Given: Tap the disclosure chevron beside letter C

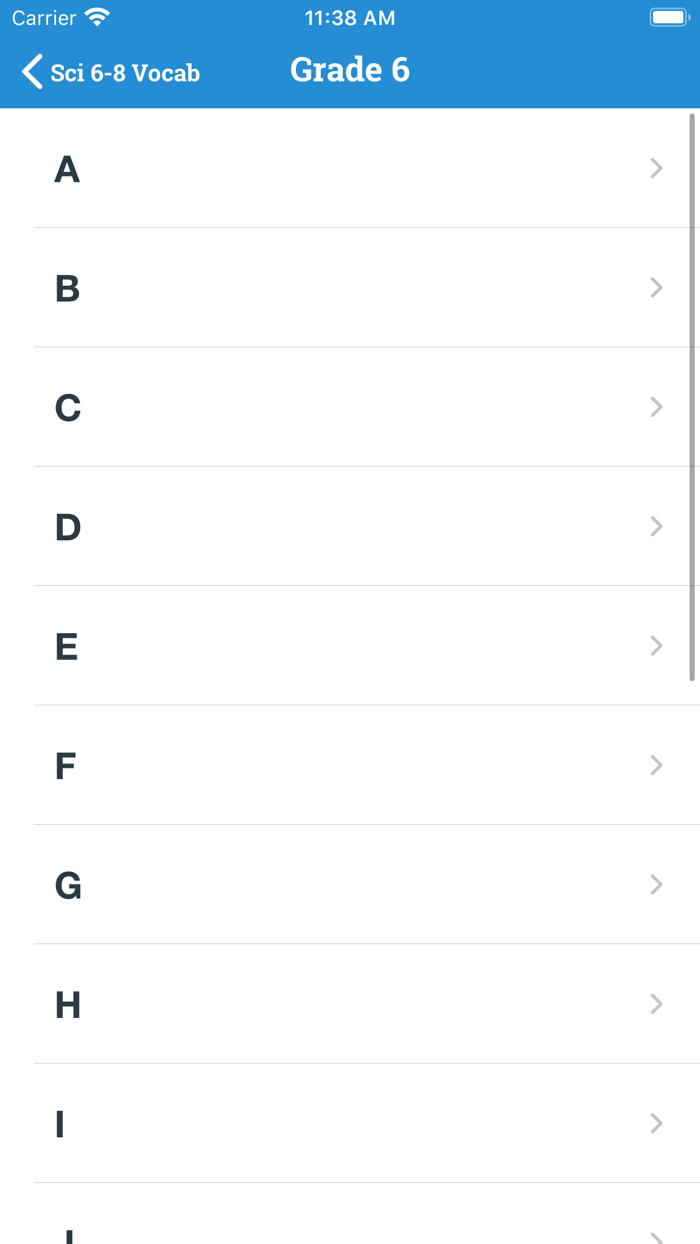Looking at the screenshot, I should pyautogui.click(x=656, y=407).
